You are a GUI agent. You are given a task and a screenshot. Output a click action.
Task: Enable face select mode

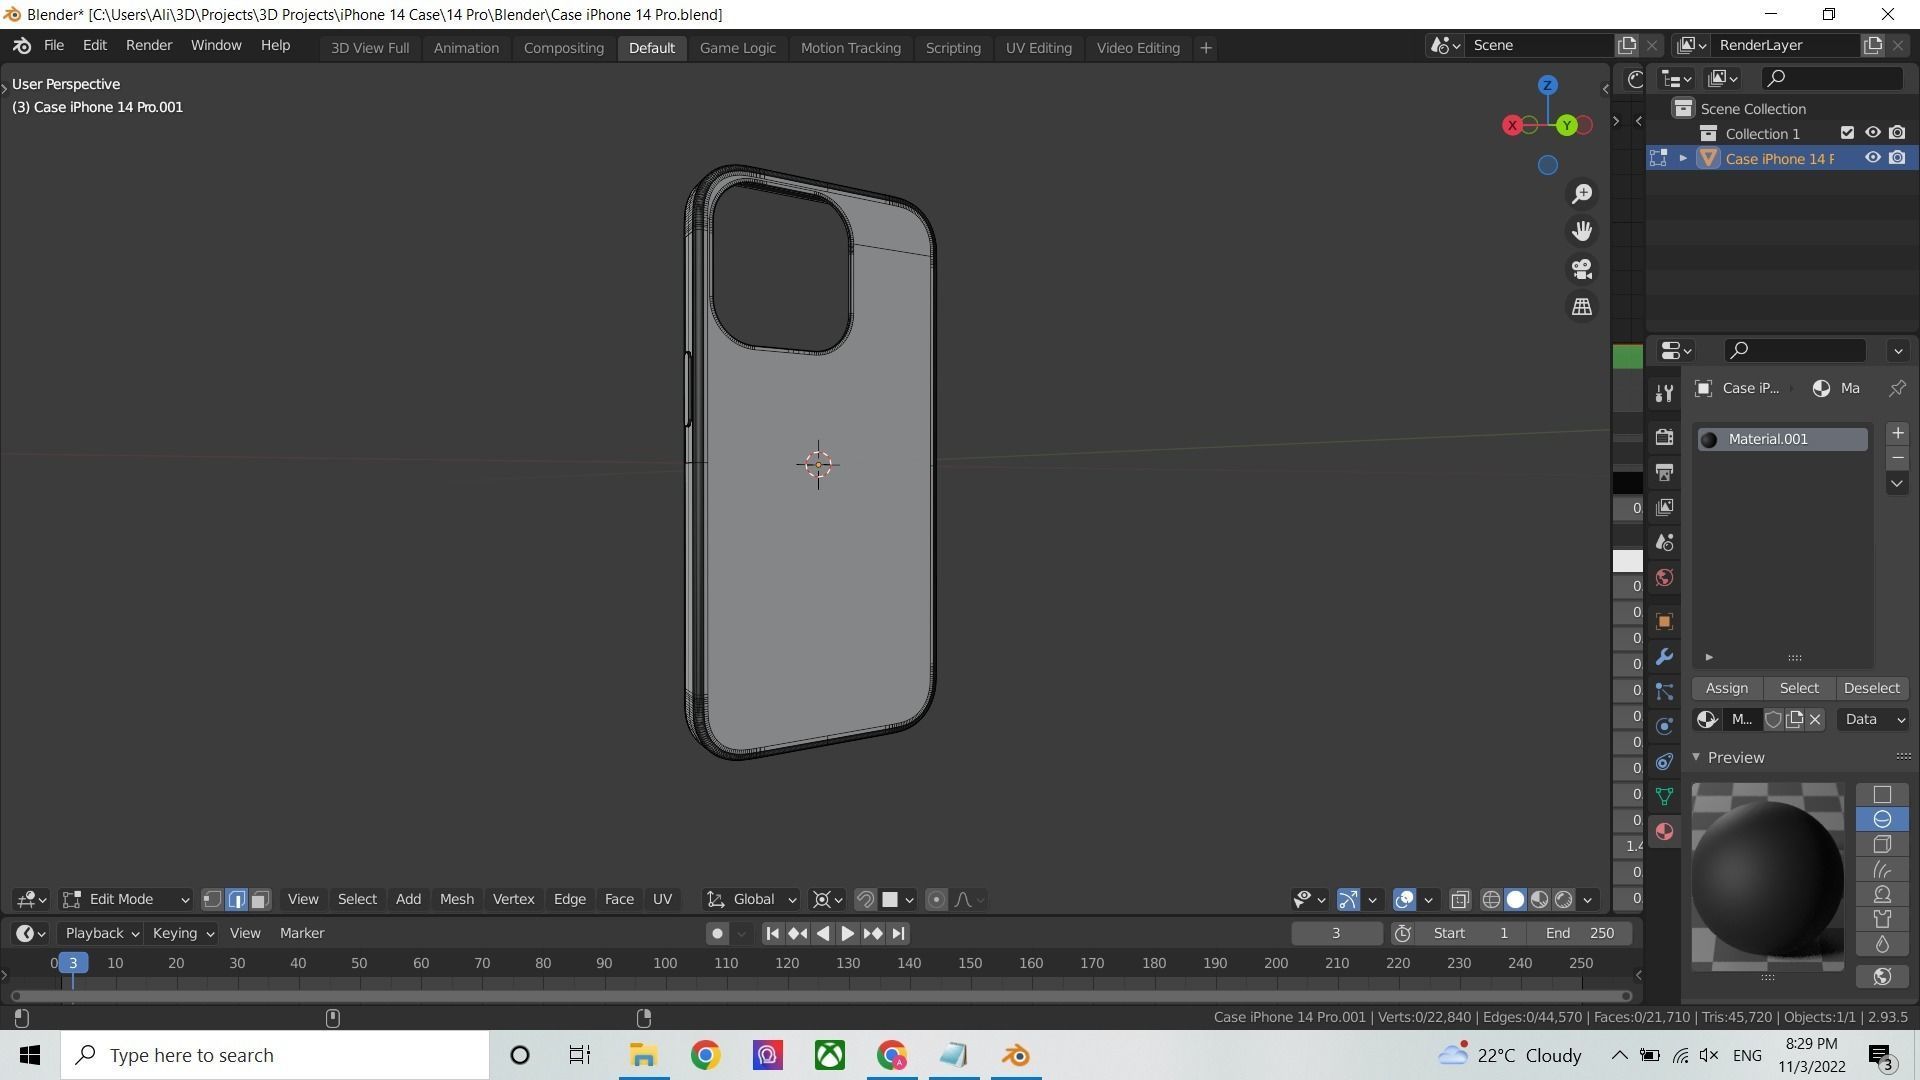[x=260, y=900]
